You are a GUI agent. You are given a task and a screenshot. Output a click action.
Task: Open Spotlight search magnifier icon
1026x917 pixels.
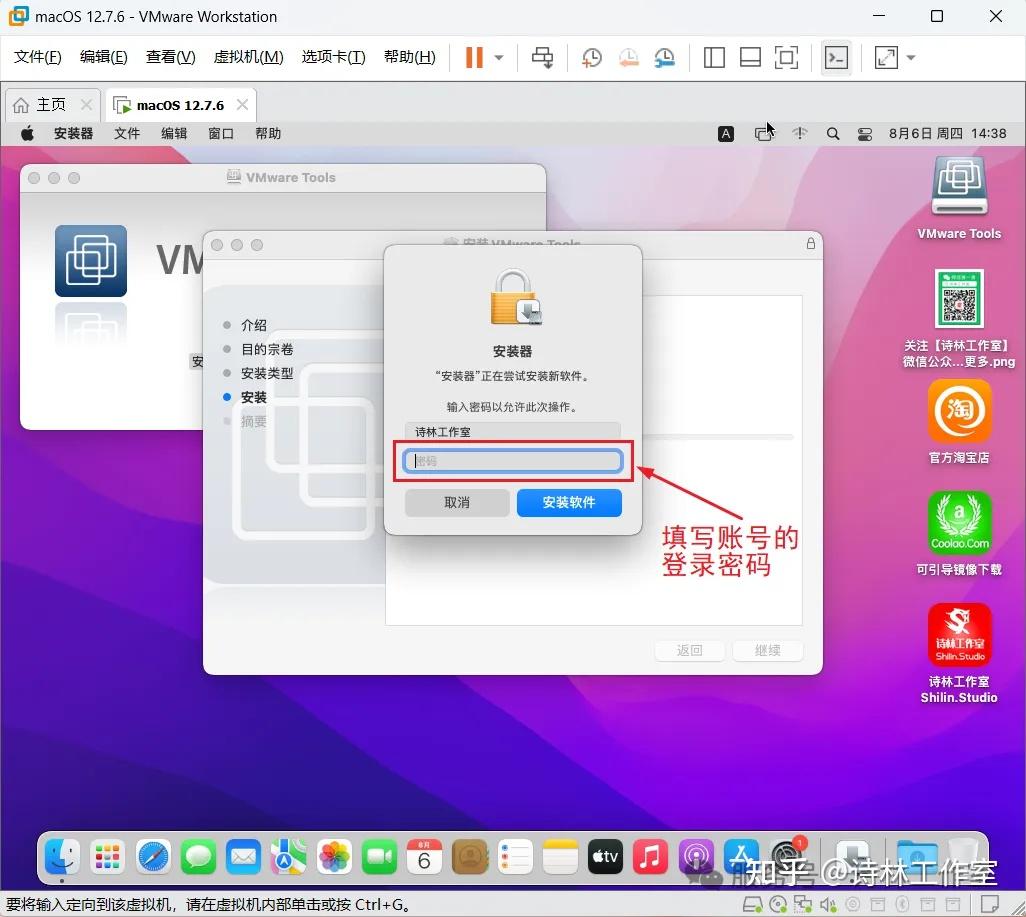coord(832,134)
